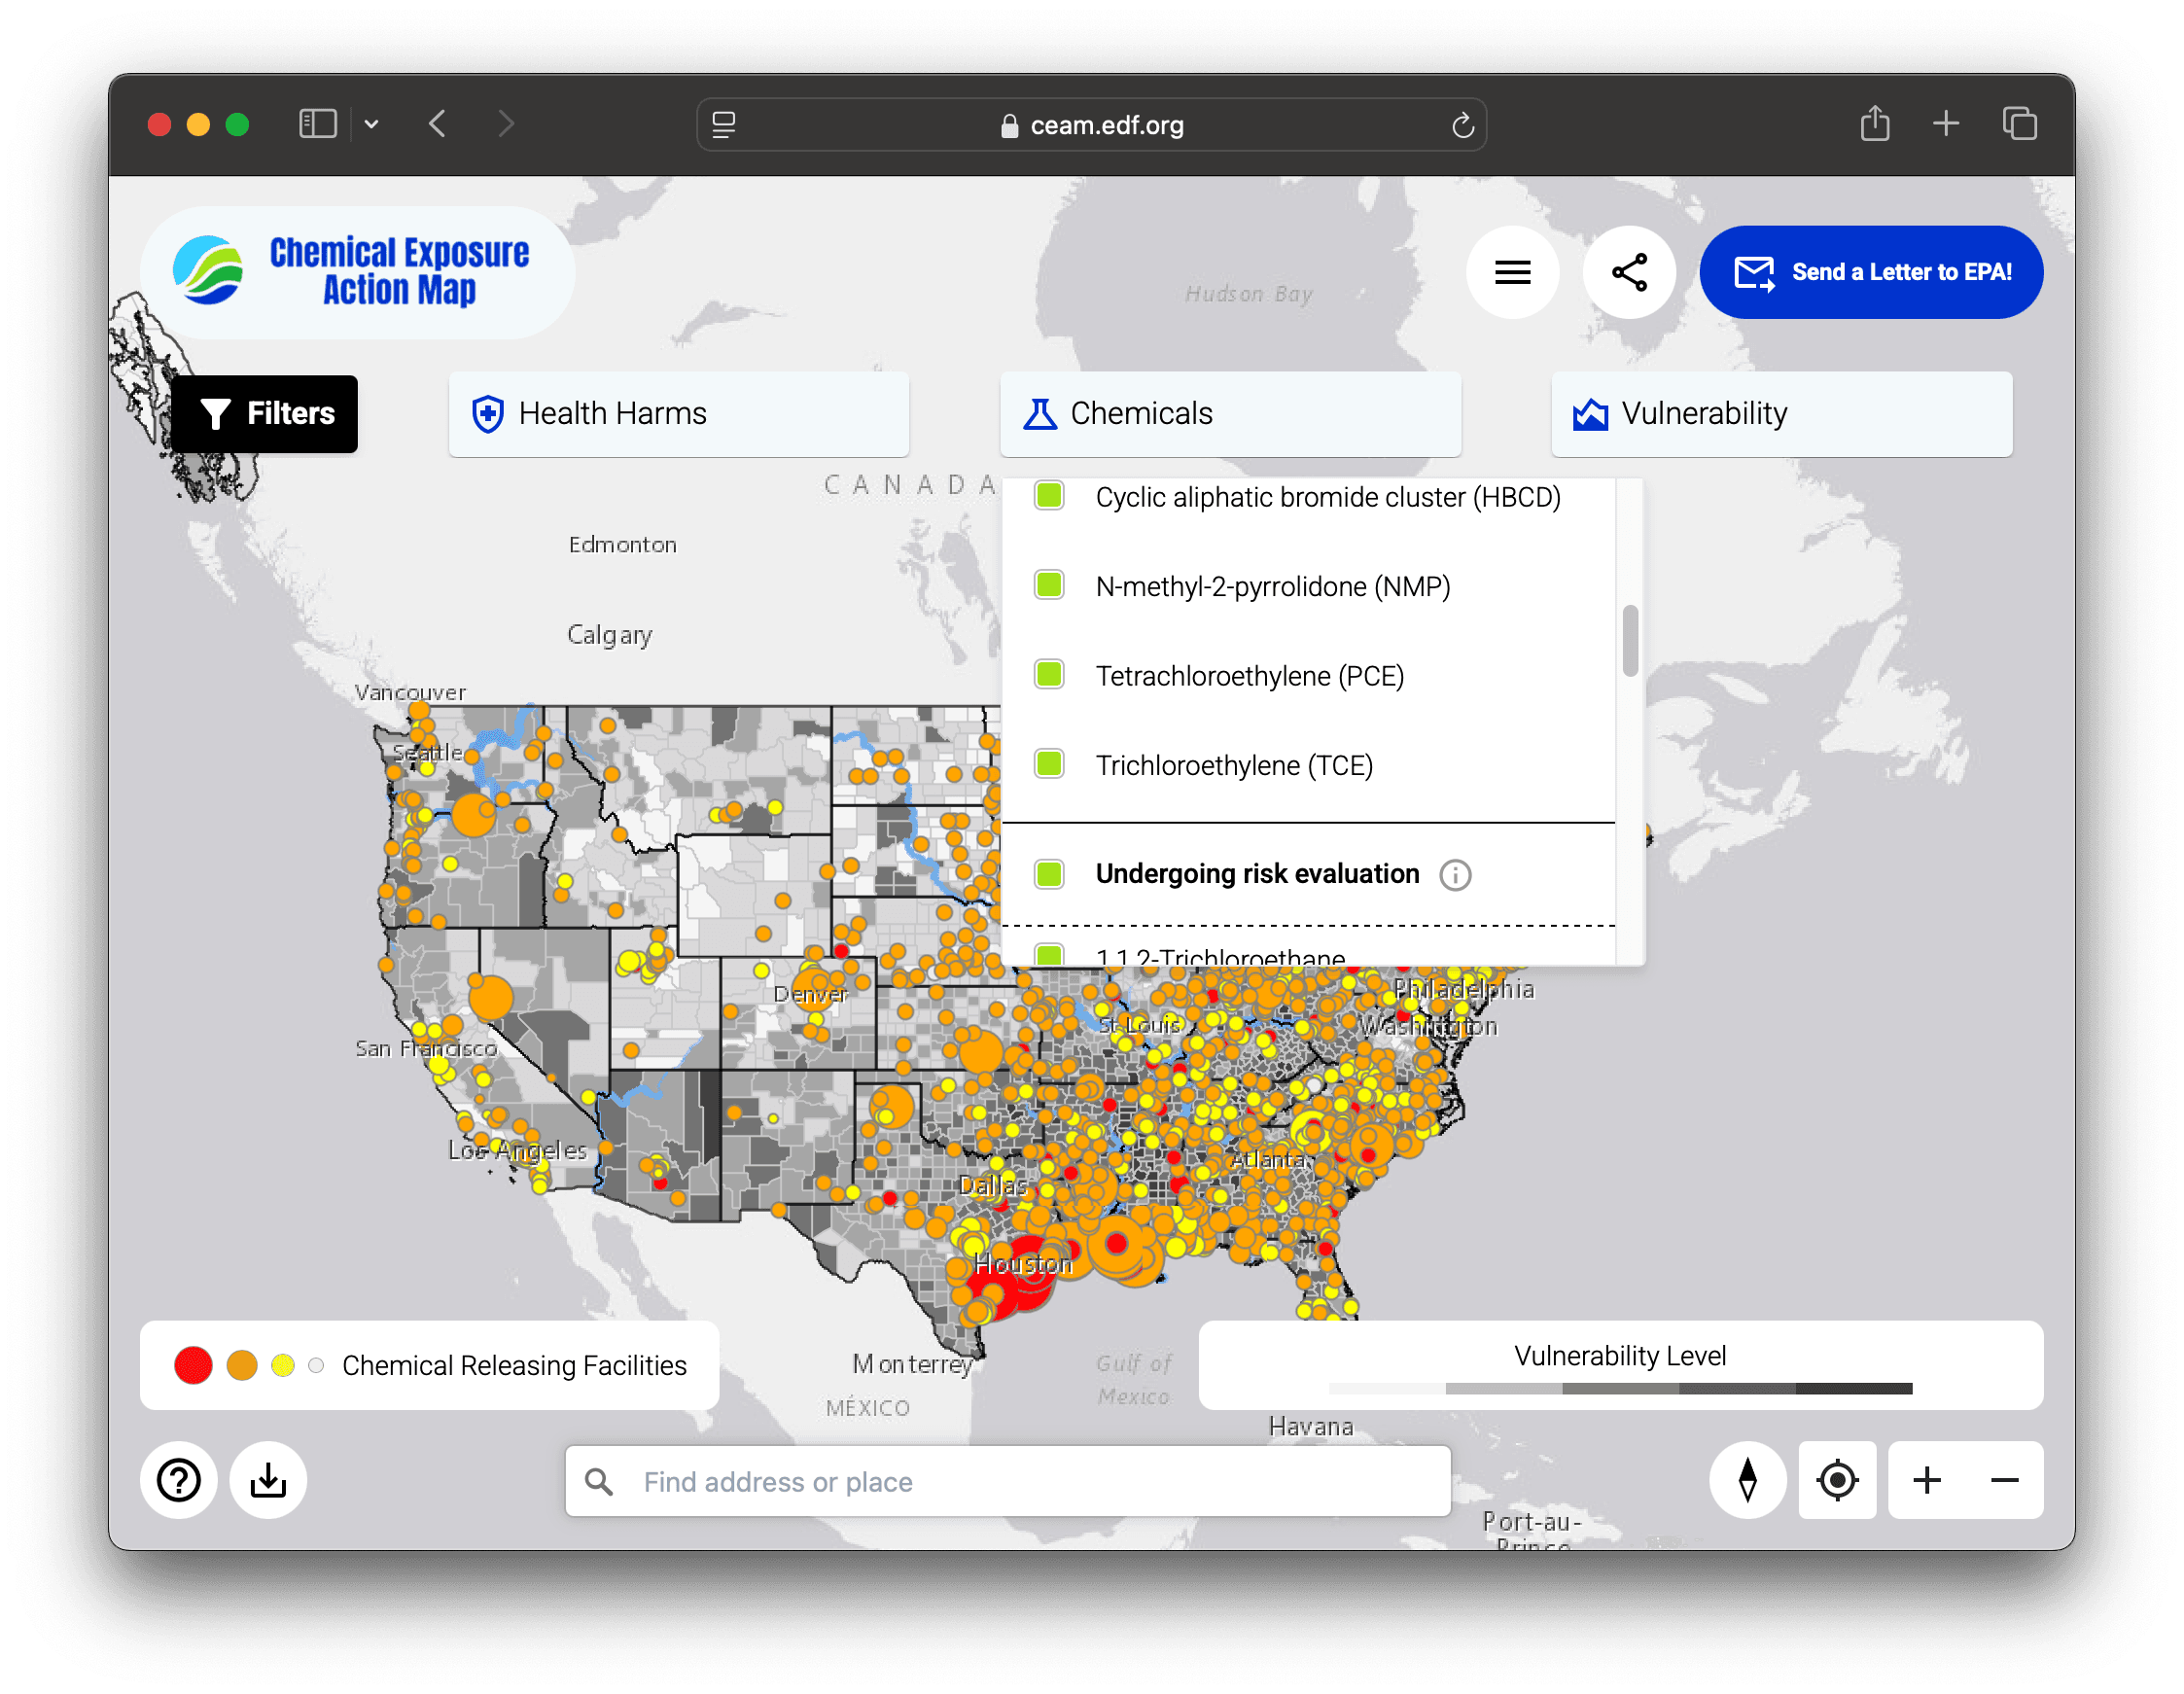2184x1694 pixels.
Task: Click Send a Letter to EPA! button
Action: (x=1871, y=272)
